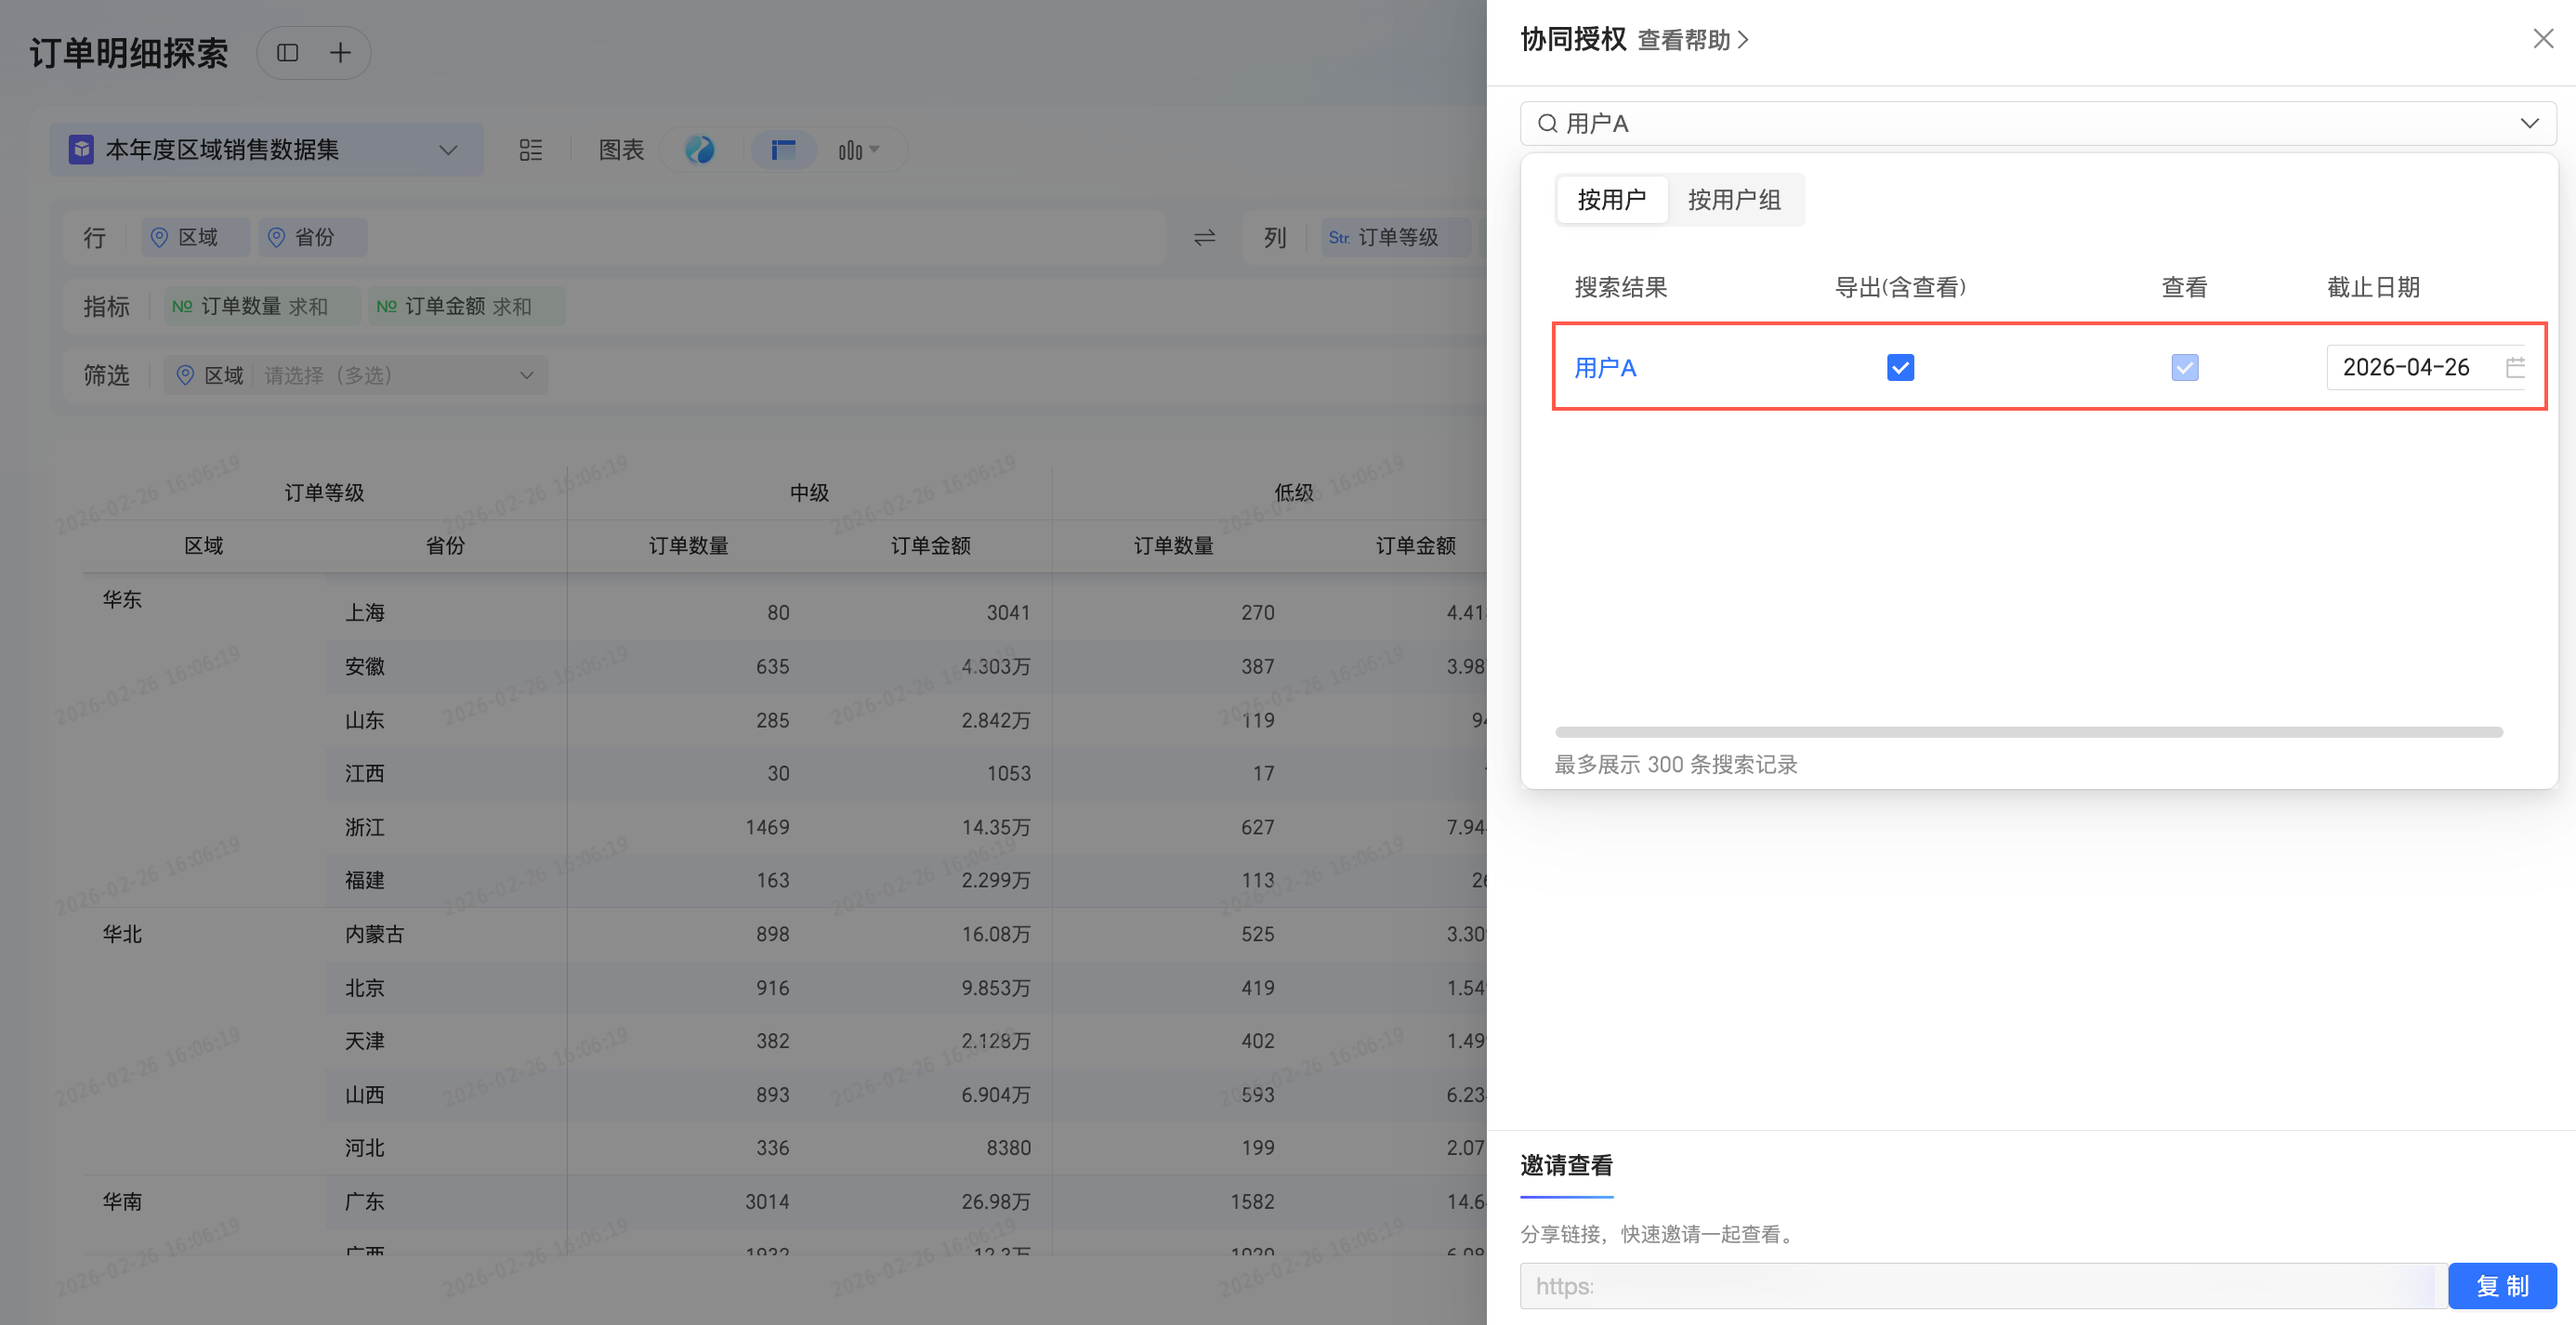Open the bar chart type menu
Image resolution: width=2576 pixels, height=1325 pixels.
click(858, 150)
